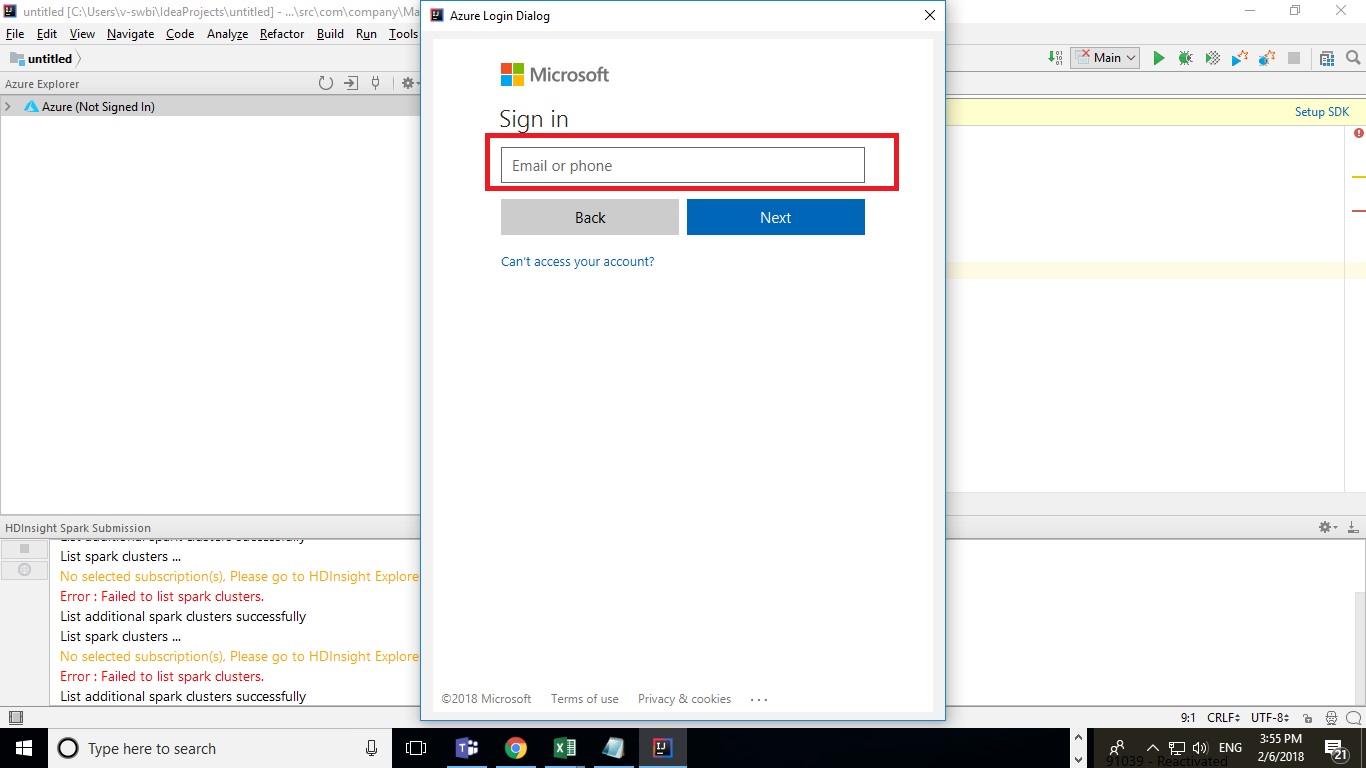Image resolution: width=1366 pixels, height=768 pixels.
Task: Click inside the Email or phone field
Action: [681, 164]
